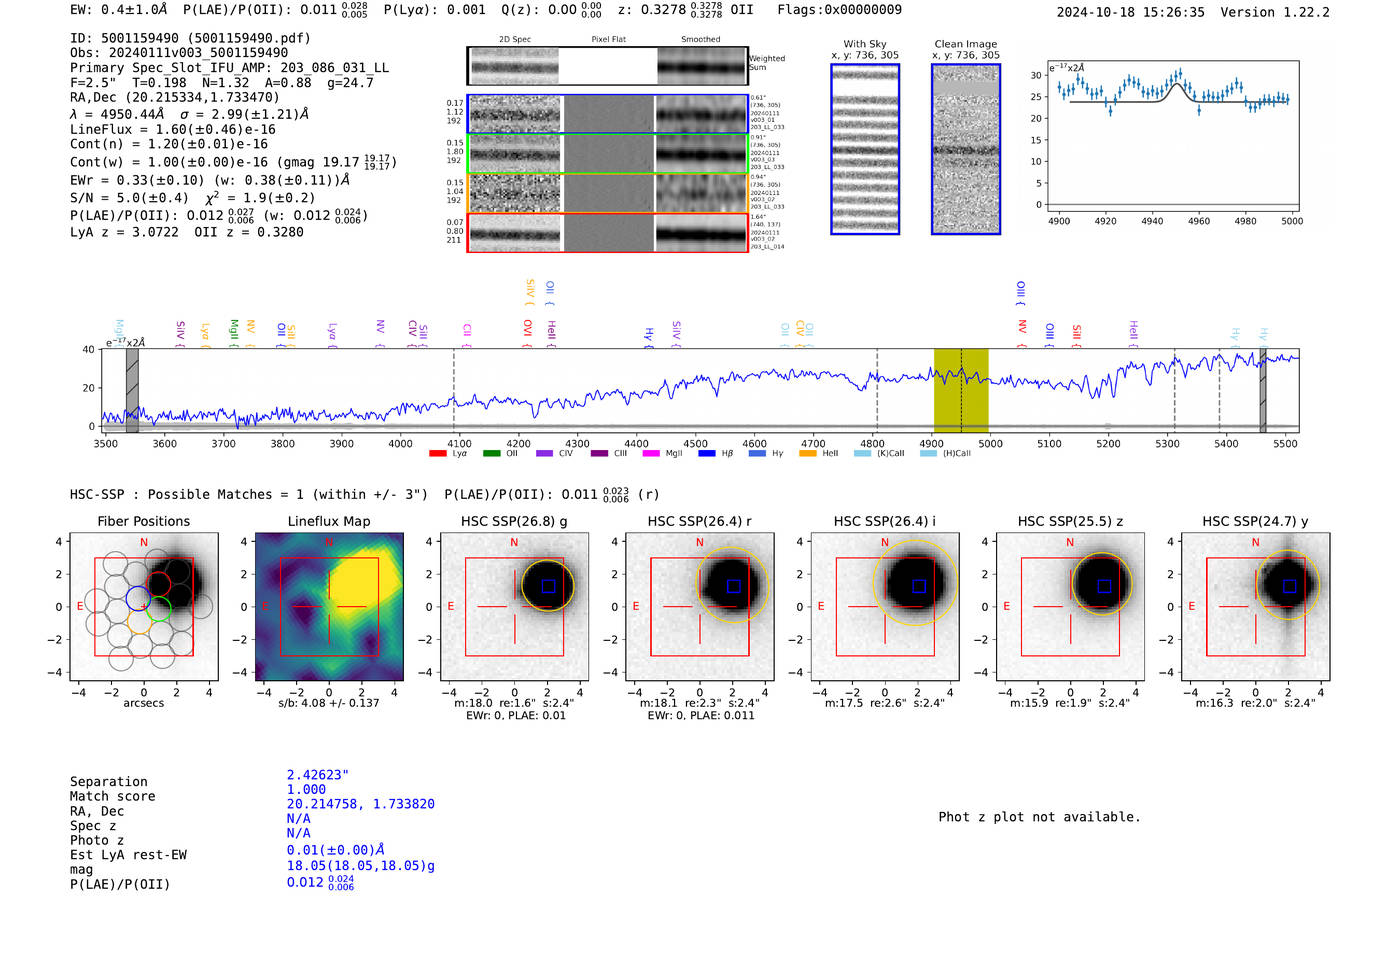
Task: Select the Weighted Sum 2D spectrum row
Action: 608,66
